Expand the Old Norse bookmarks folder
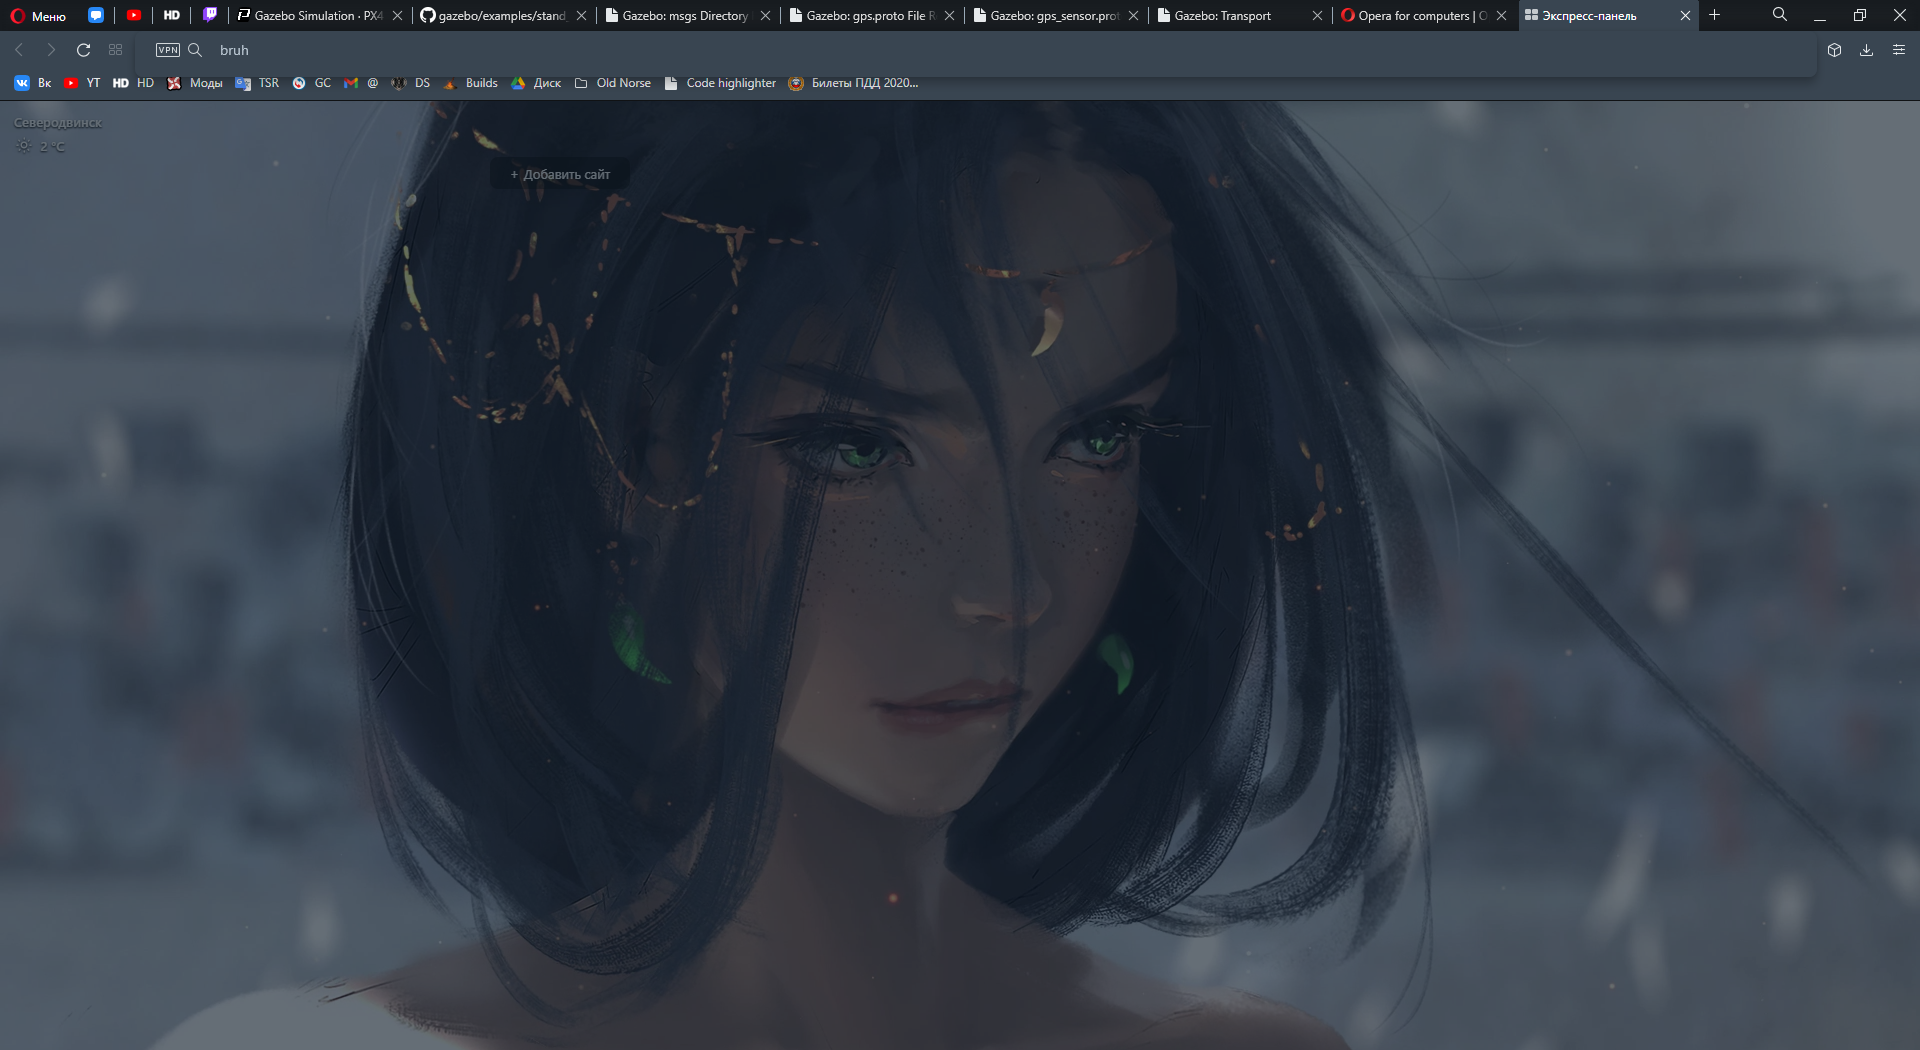The height and width of the screenshot is (1050, 1920). click(x=613, y=83)
